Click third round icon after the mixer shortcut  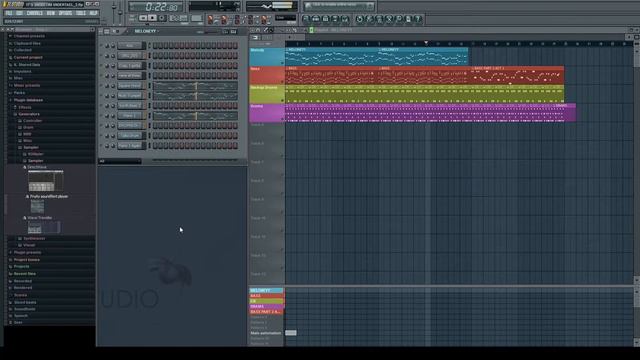[379, 19]
